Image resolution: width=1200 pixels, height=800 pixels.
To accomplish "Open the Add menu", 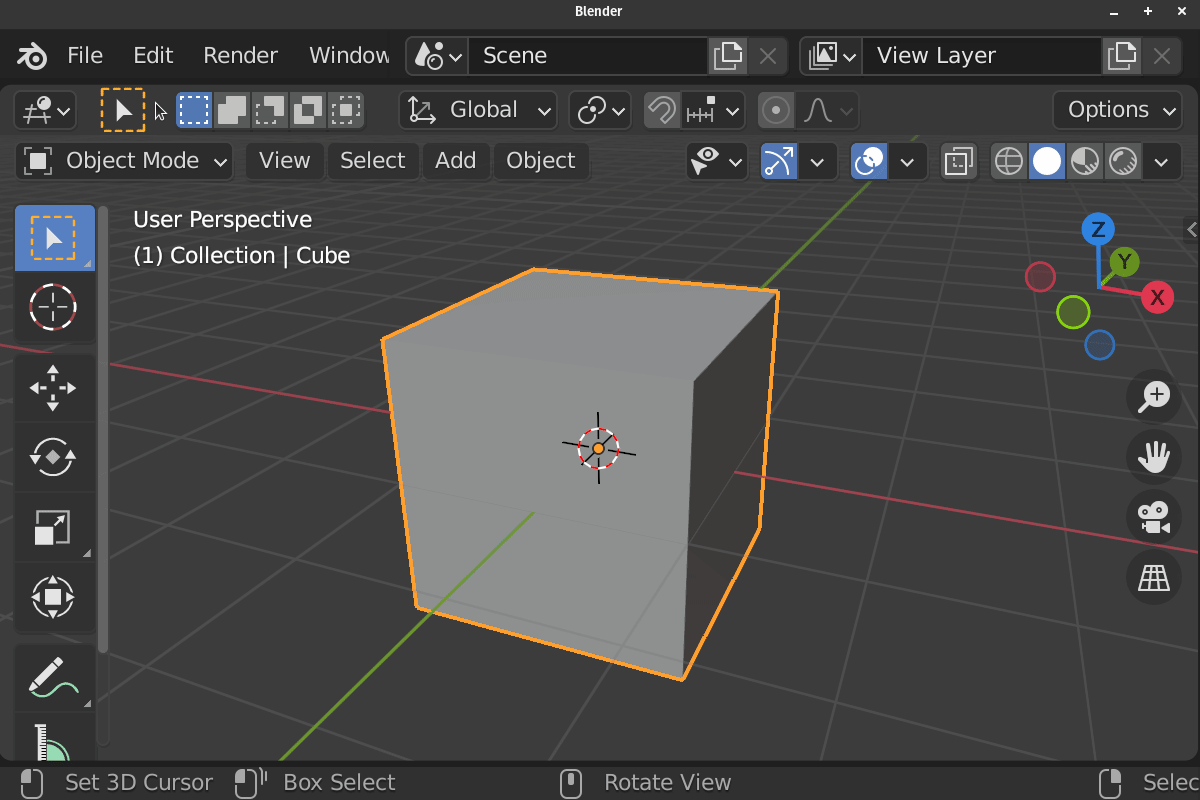I will tap(455, 161).
